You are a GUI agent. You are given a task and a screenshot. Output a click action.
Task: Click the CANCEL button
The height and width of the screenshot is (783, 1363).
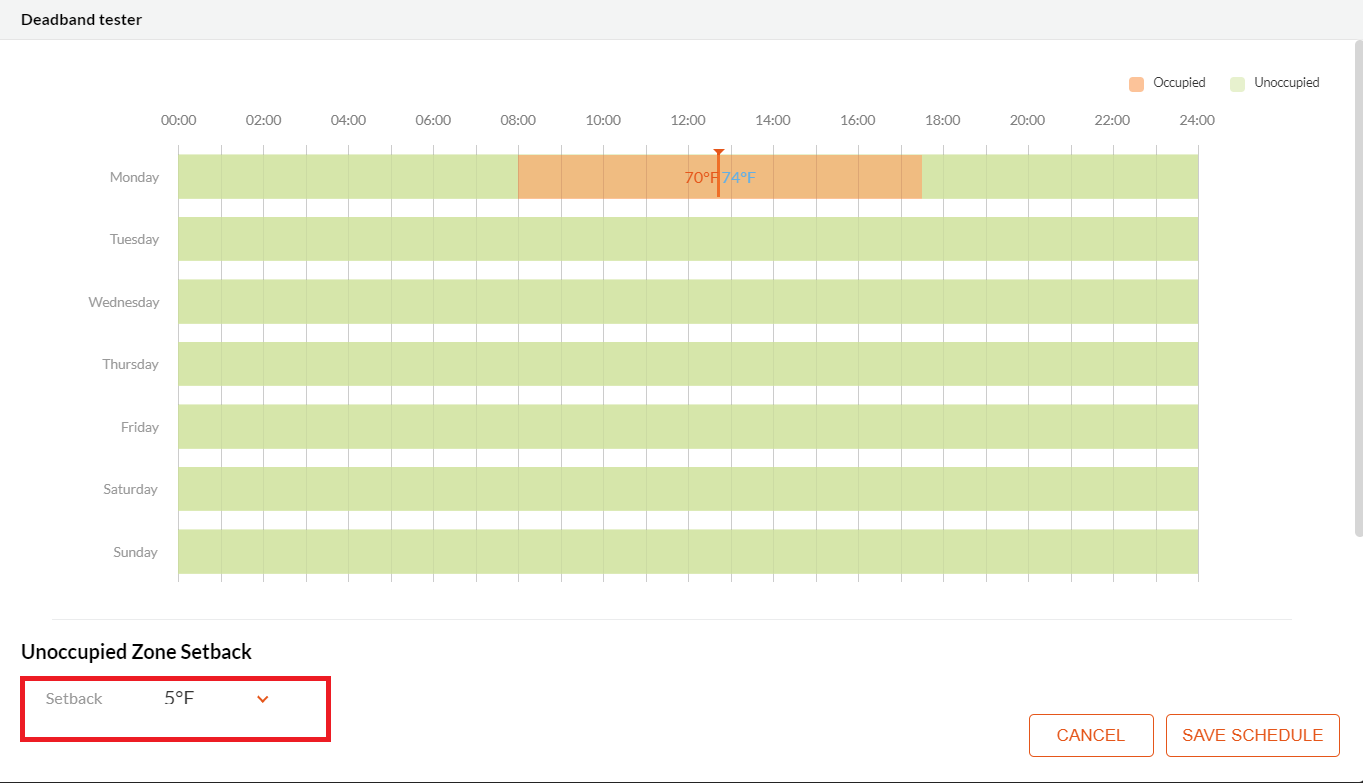tap(1091, 735)
